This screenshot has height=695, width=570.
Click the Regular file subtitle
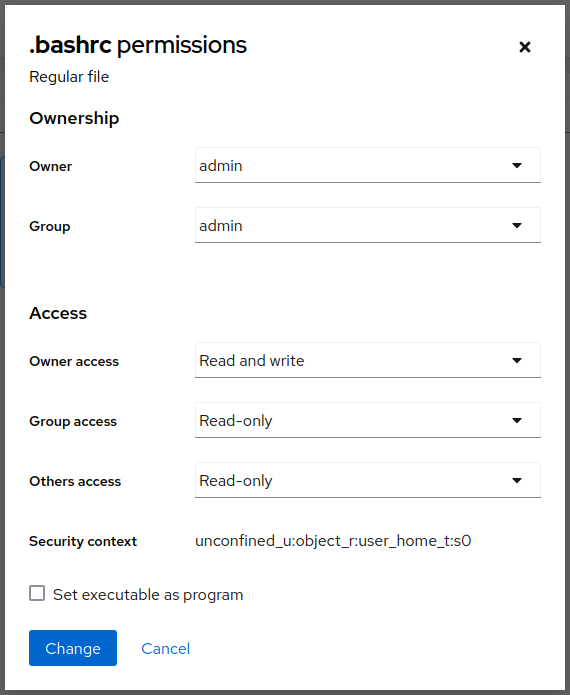coord(69,77)
